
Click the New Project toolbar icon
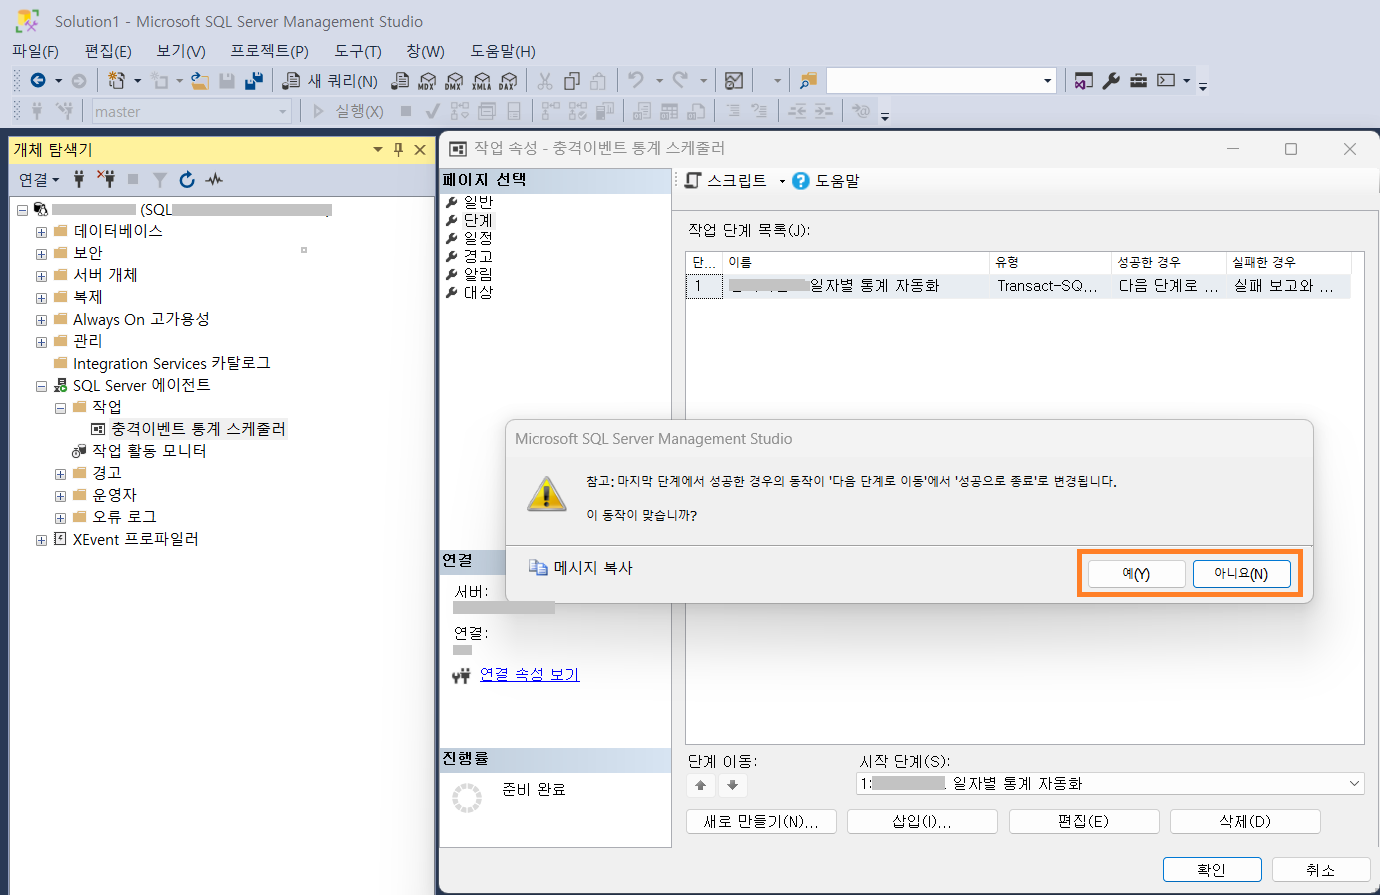[x=116, y=81]
